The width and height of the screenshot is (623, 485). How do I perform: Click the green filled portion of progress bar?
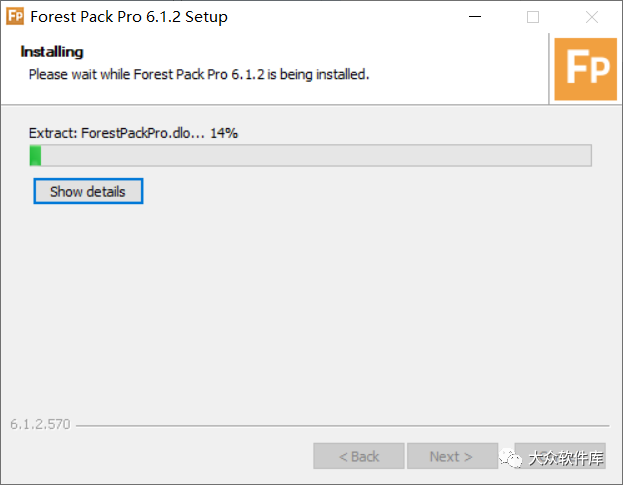(x=35, y=155)
